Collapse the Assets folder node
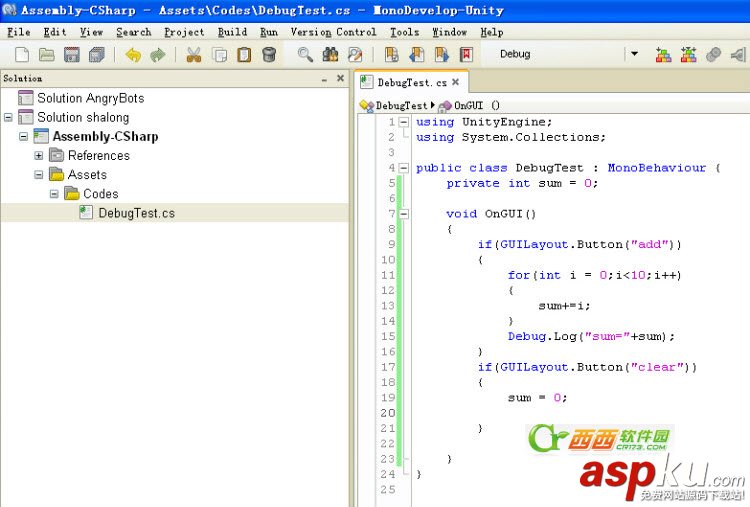The image size is (750, 507). [x=39, y=175]
